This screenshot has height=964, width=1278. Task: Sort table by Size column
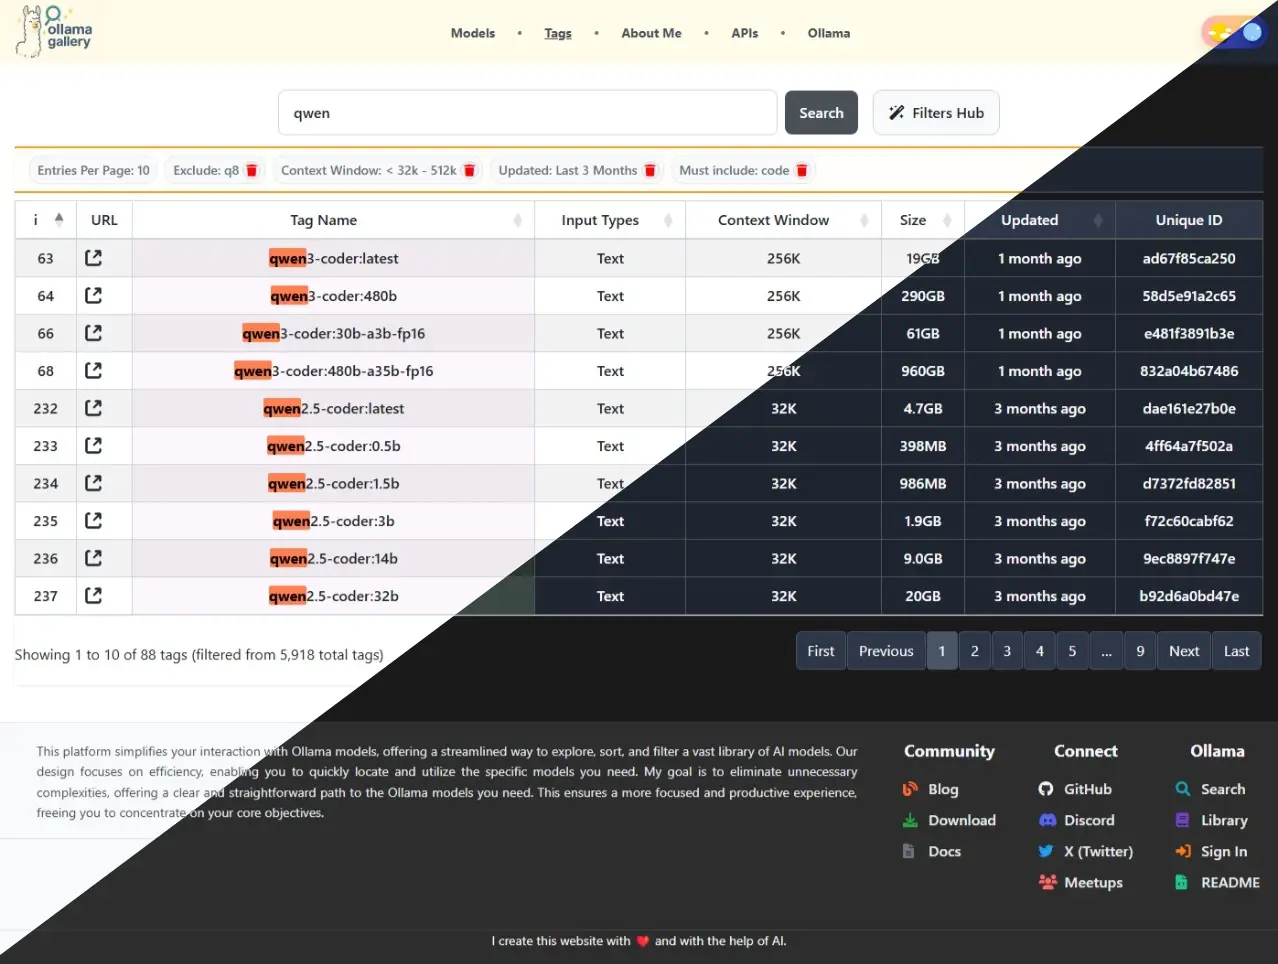coord(947,220)
